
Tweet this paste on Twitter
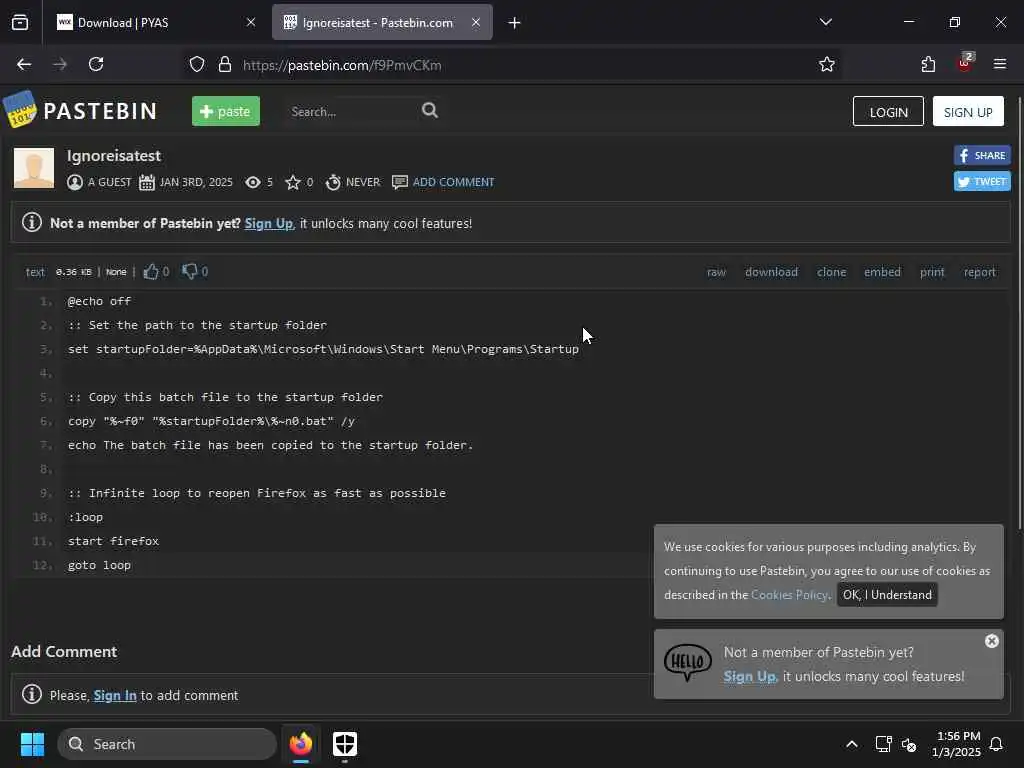982,182
